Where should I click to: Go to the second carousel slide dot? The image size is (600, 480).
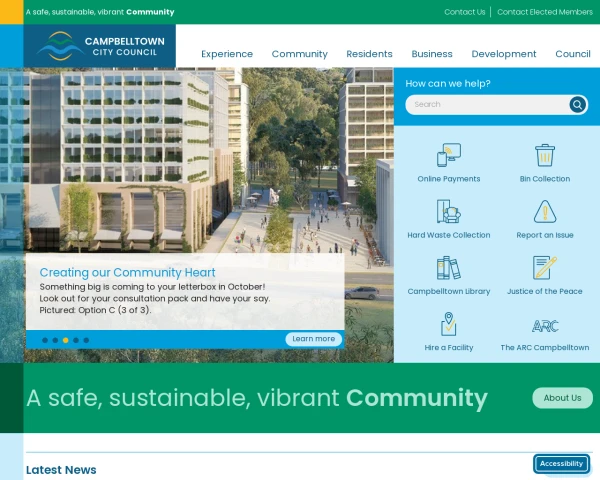coord(55,340)
